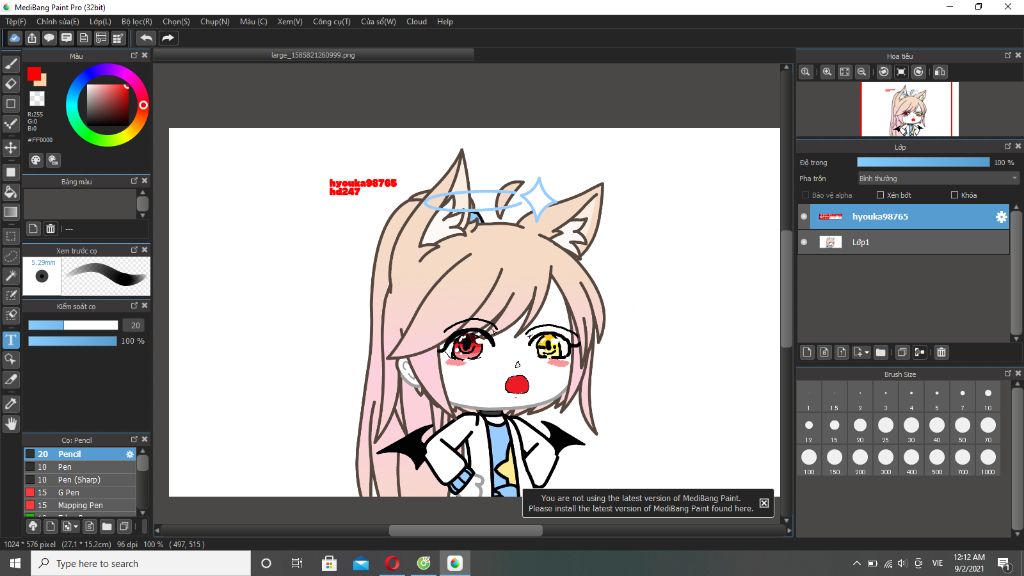The width and height of the screenshot is (1024, 576).
Task: Select the Bucket fill tool
Action: tap(10, 192)
